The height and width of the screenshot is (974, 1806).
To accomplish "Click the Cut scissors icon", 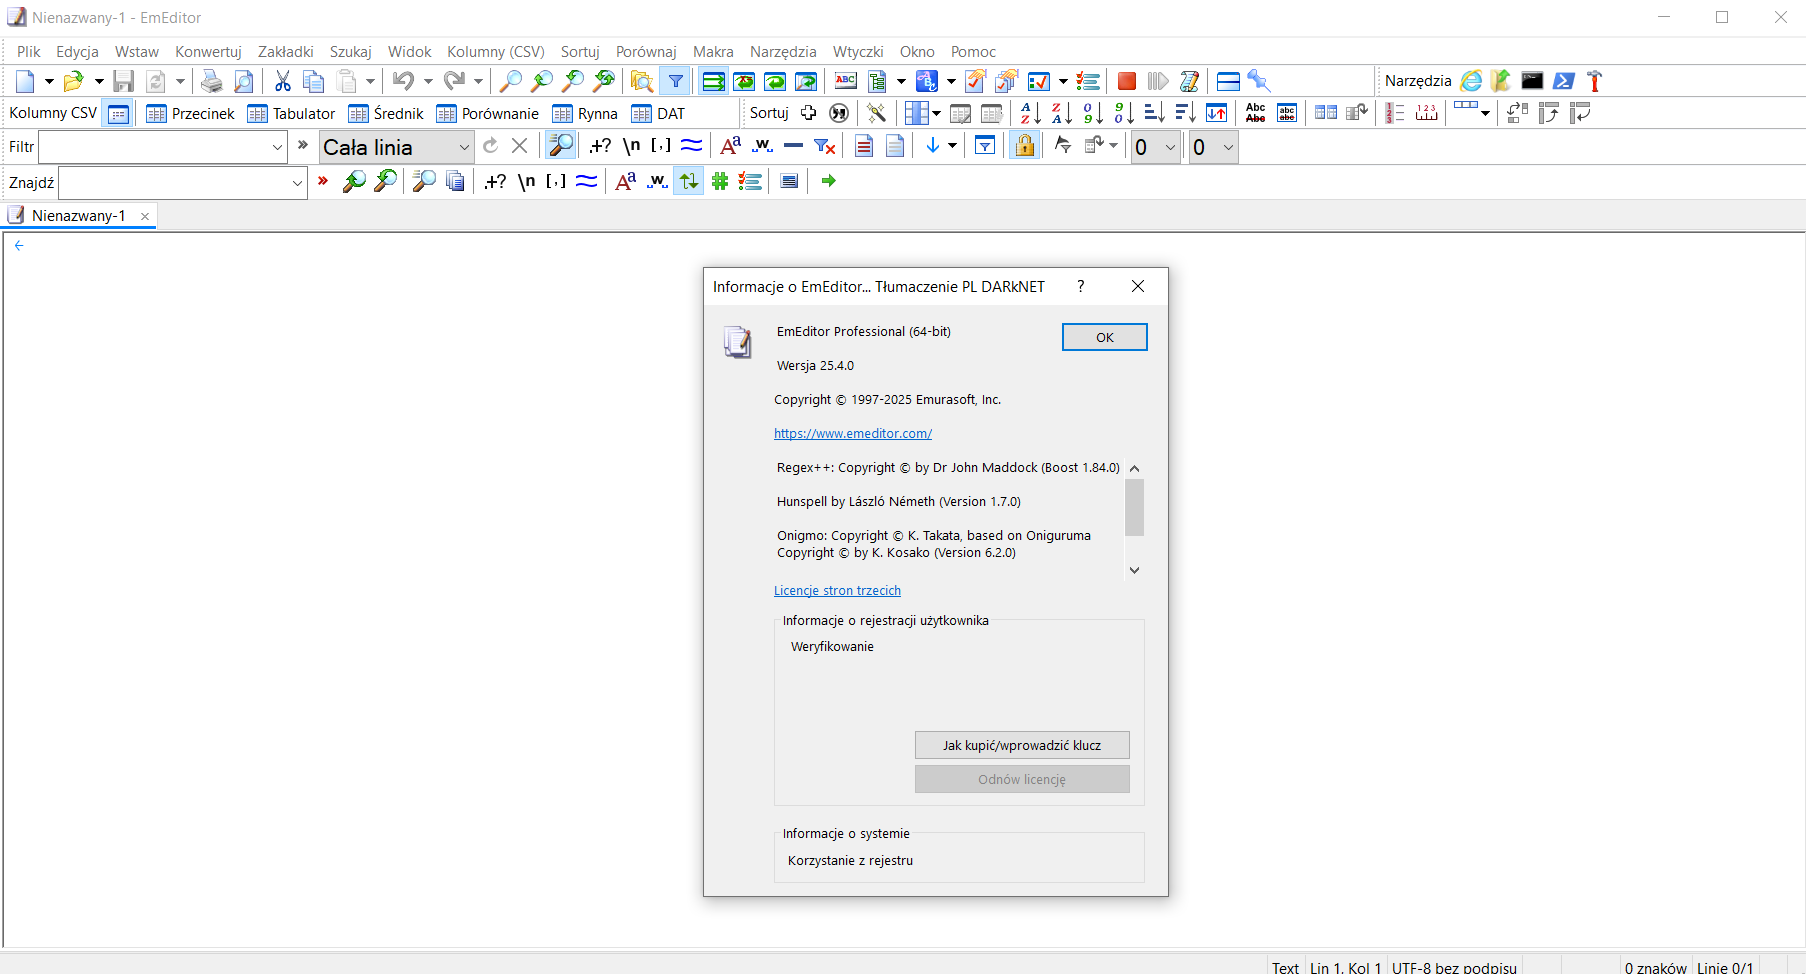I will 283,81.
